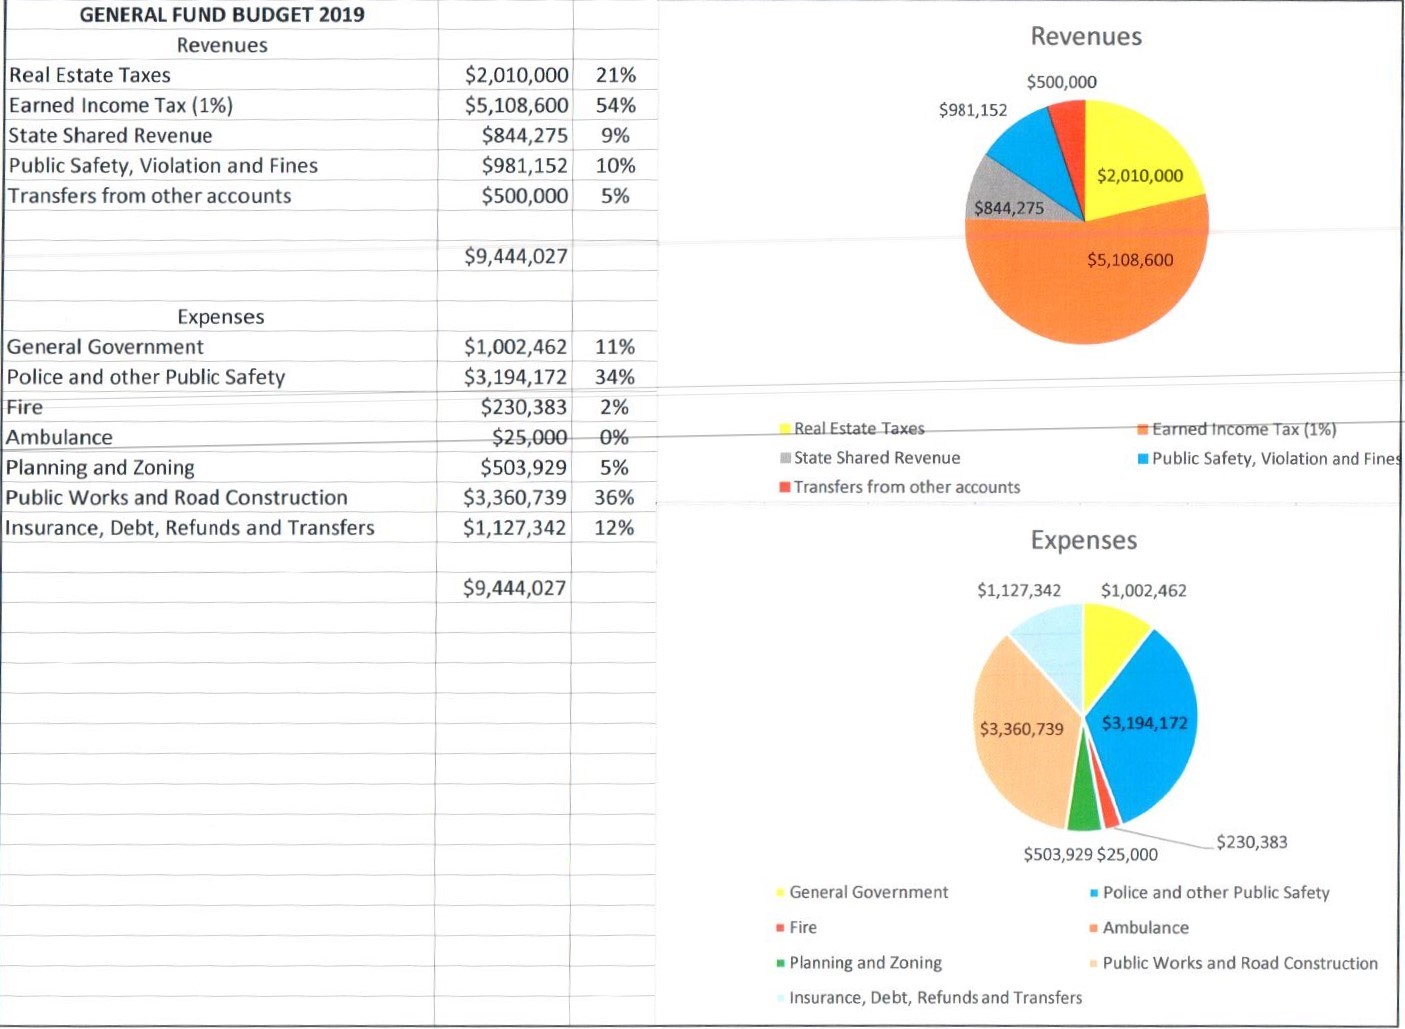Select the Revenues pie chart title
1405x1029 pixels.
pyautogui.click(x=1086, y=37)
